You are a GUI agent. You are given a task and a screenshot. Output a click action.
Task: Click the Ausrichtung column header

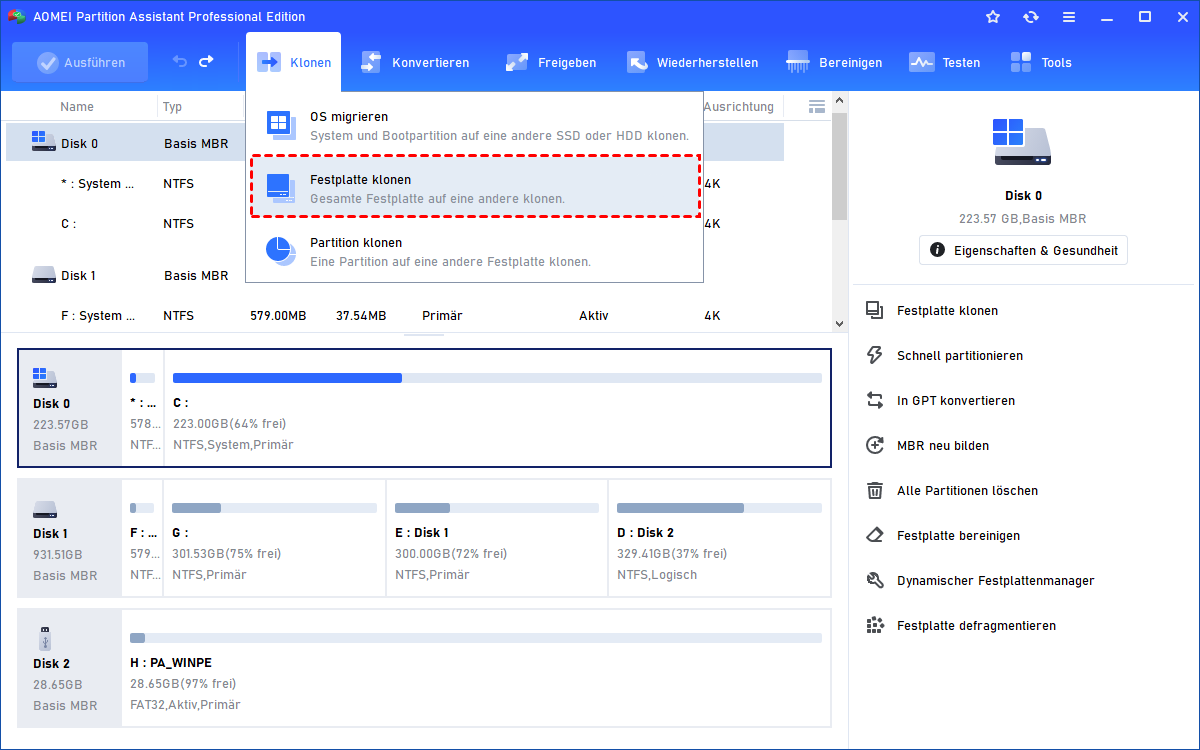pos(738,107)
